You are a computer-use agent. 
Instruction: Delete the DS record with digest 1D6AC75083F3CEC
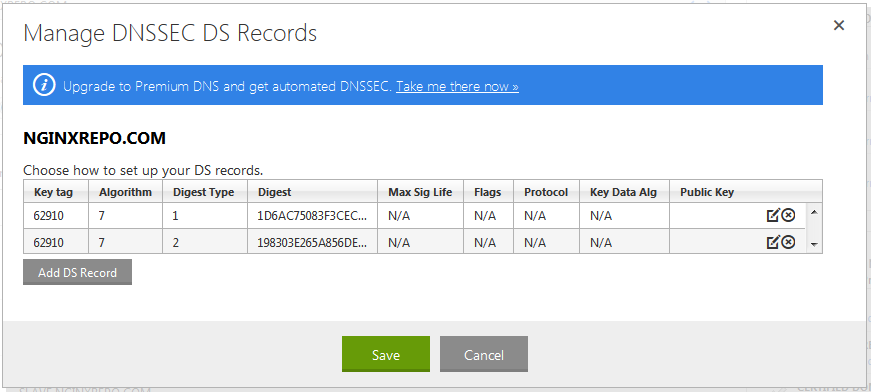pos(788,215)
